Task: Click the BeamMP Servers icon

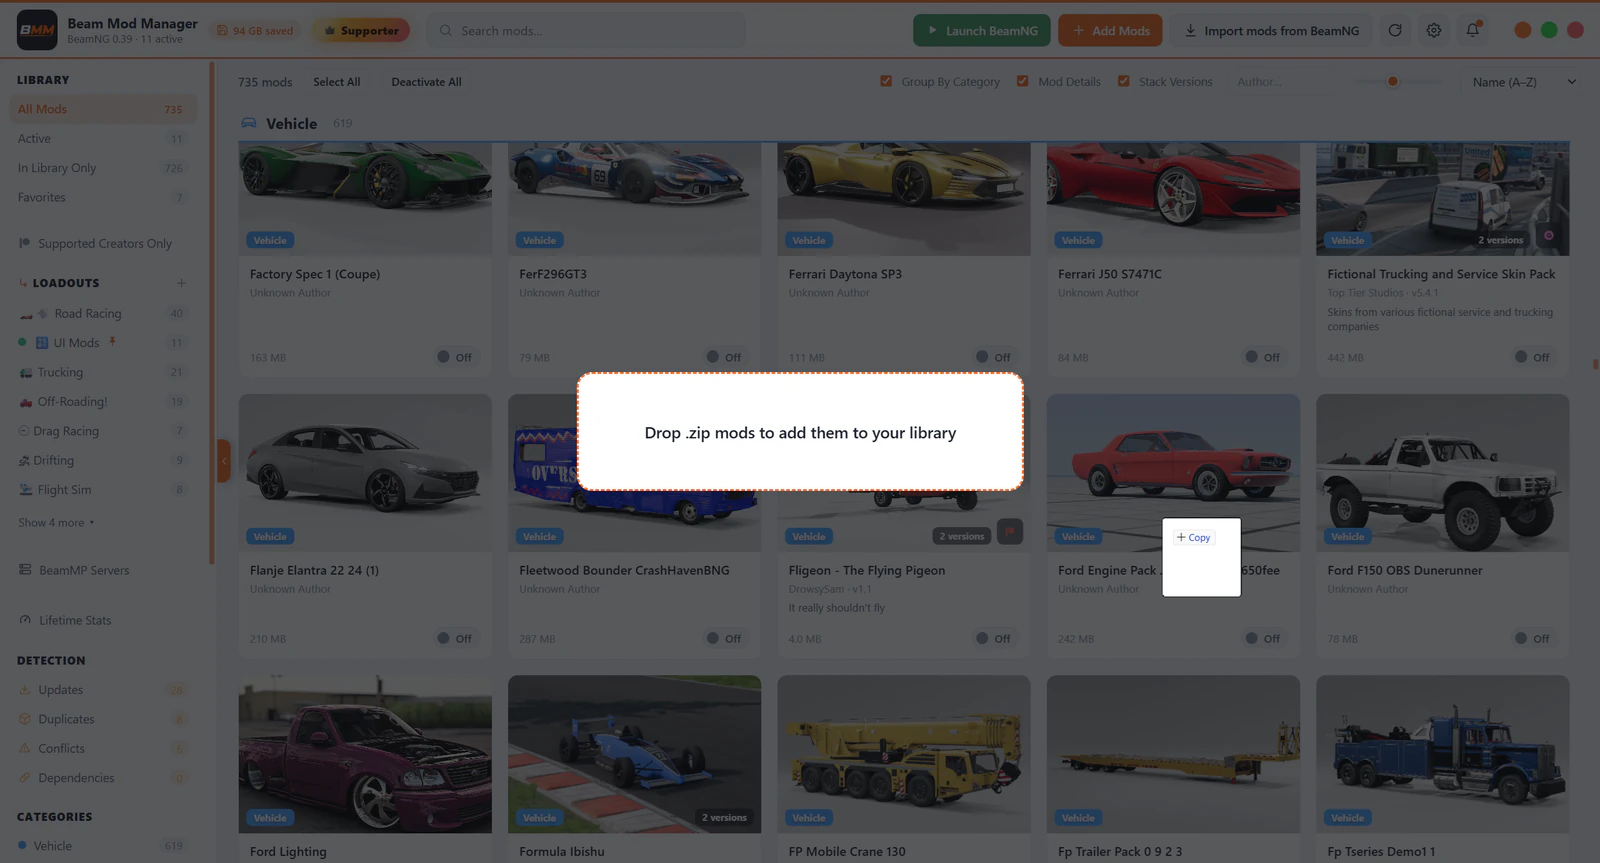Action: click(x=25, y=570)
